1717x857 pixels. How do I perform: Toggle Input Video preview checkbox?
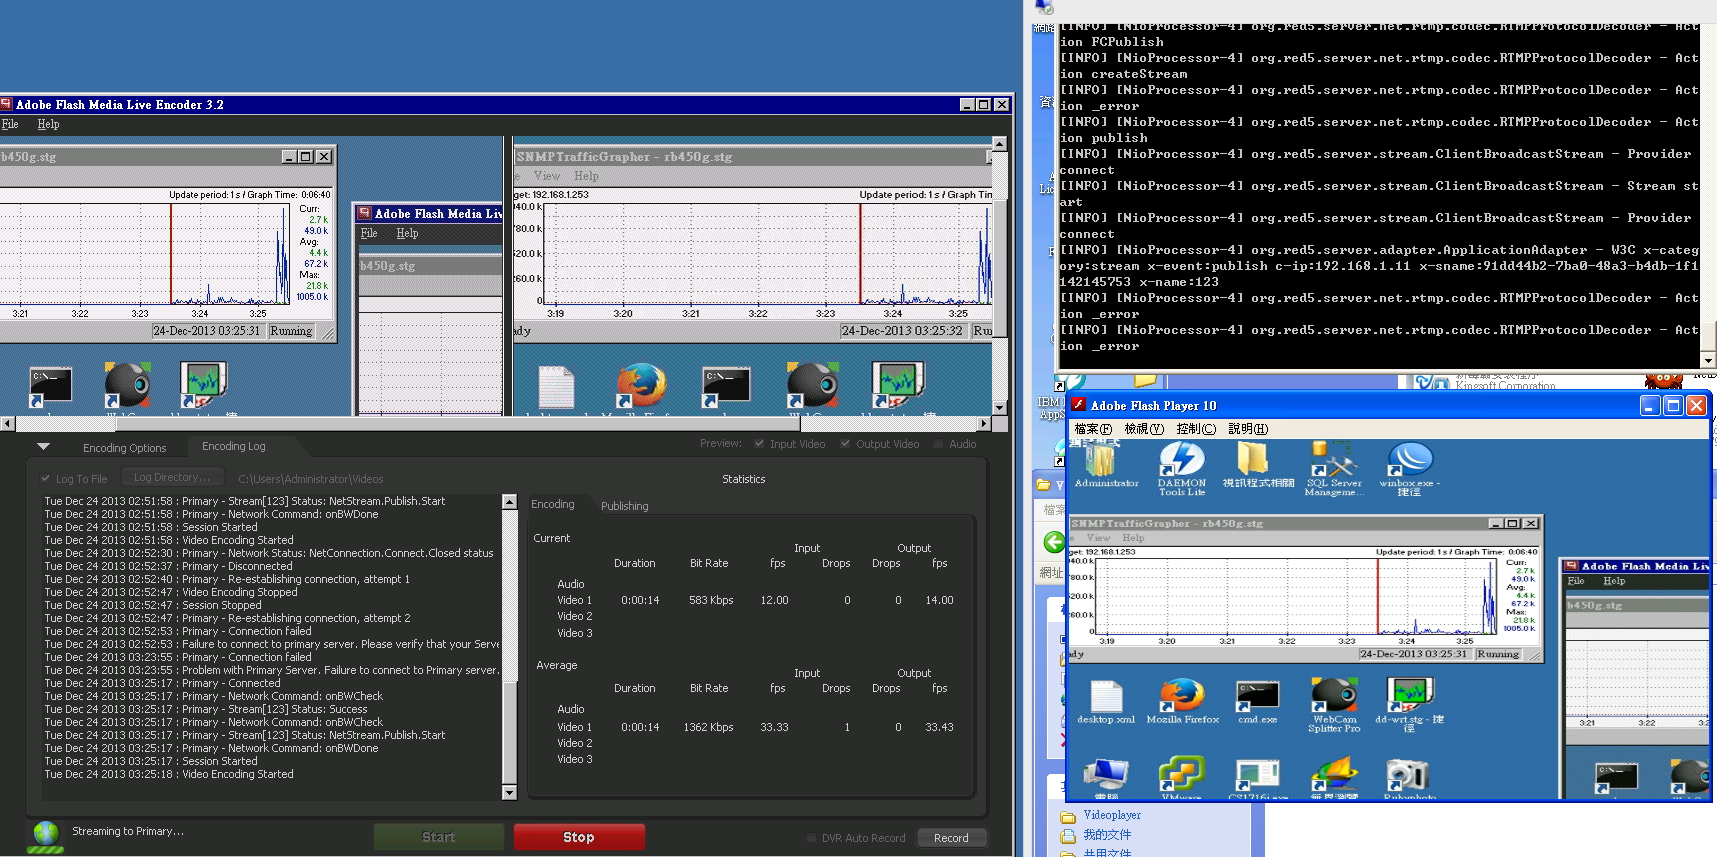[x=759, y=444]
